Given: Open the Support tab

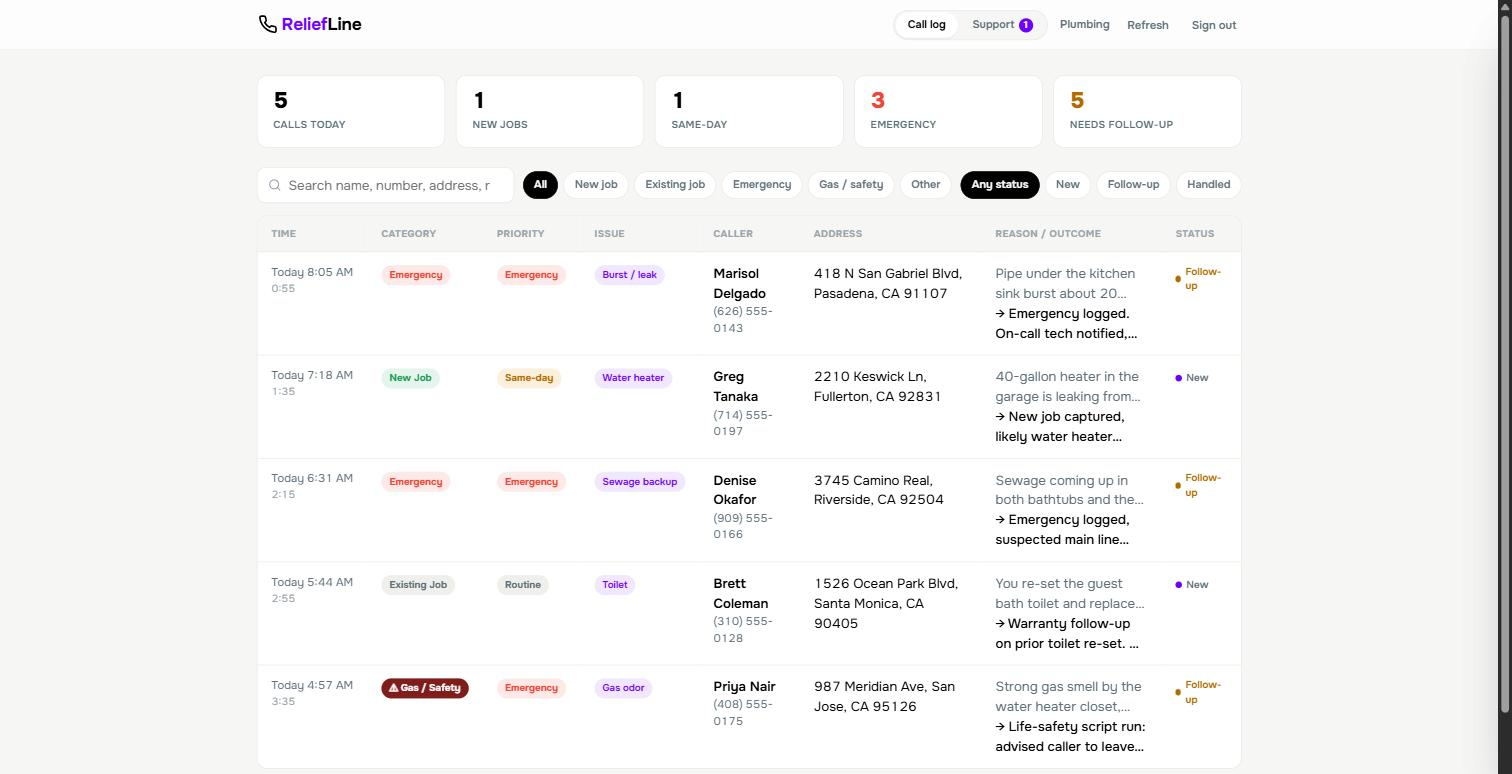Looking at the screenshot, I should [1002, 25].
